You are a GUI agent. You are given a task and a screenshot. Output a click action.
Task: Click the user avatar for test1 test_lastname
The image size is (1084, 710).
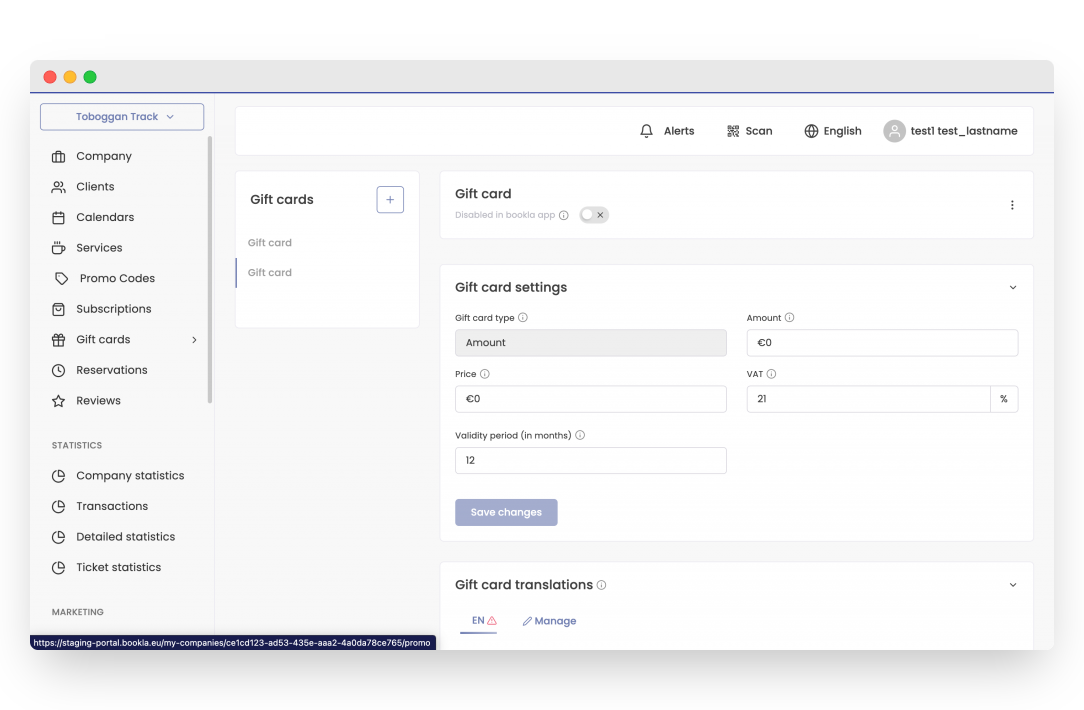(x=893, y=131)
